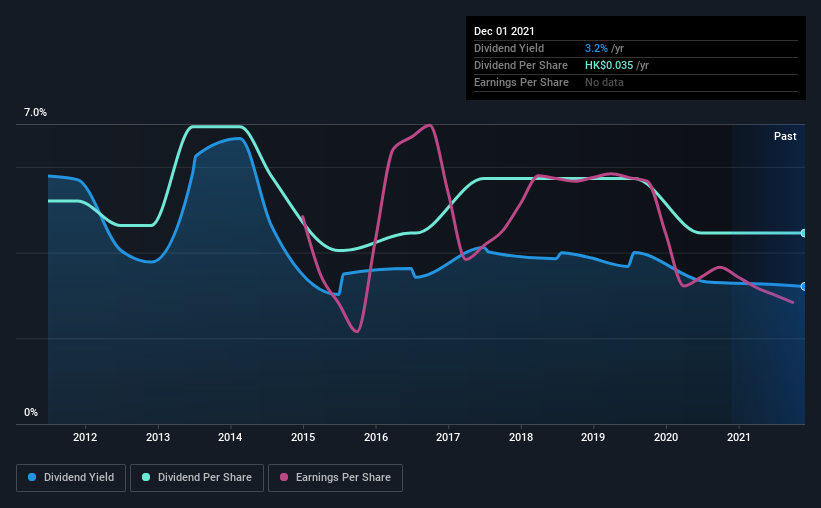Click the 2015 x-axis label

coord(303,437)
